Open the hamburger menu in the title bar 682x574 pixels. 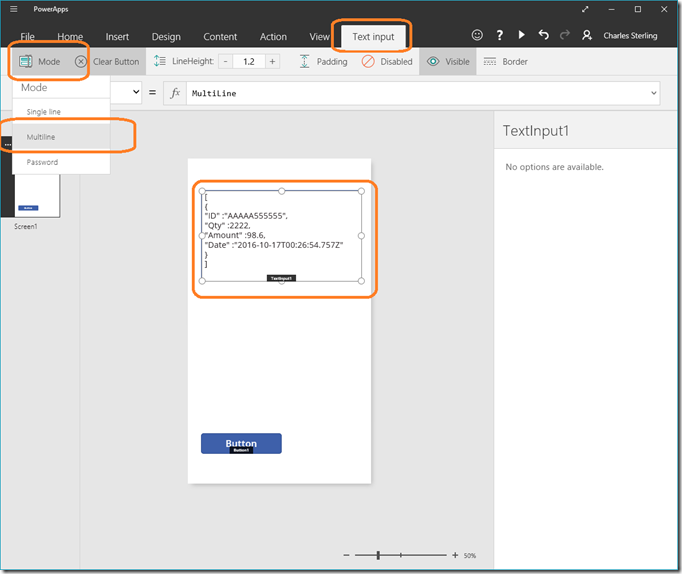click(x=13, y=9)
